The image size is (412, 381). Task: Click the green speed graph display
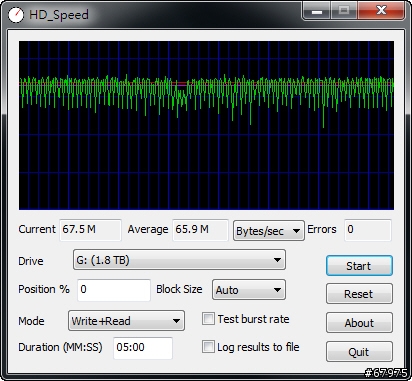coord(206,126)
